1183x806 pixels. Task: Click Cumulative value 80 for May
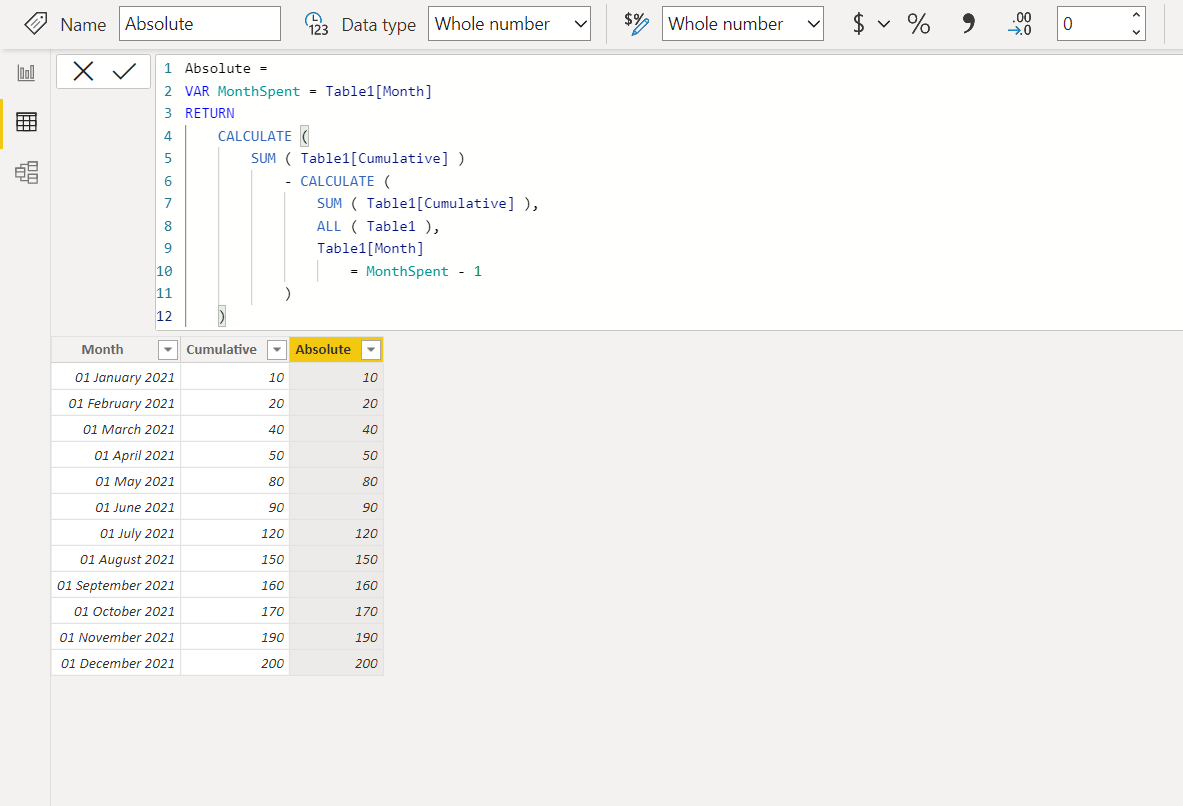(x=235, y=481)
